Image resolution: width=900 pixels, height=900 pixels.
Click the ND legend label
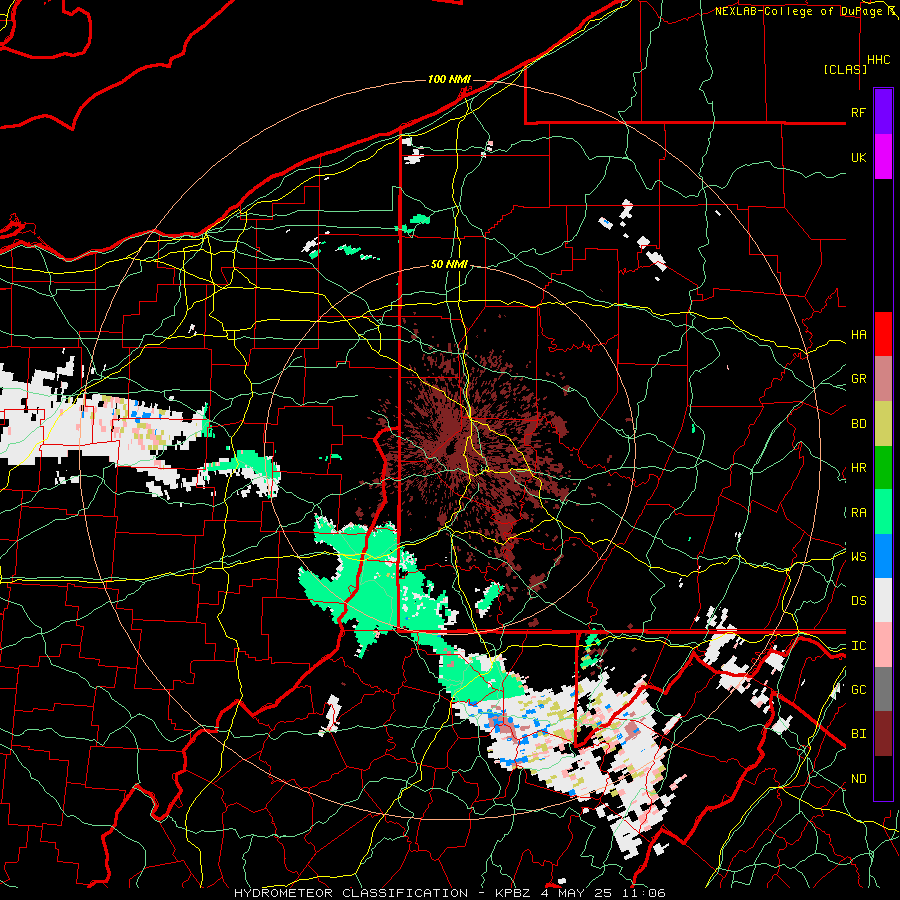click(x=858, y=779)
